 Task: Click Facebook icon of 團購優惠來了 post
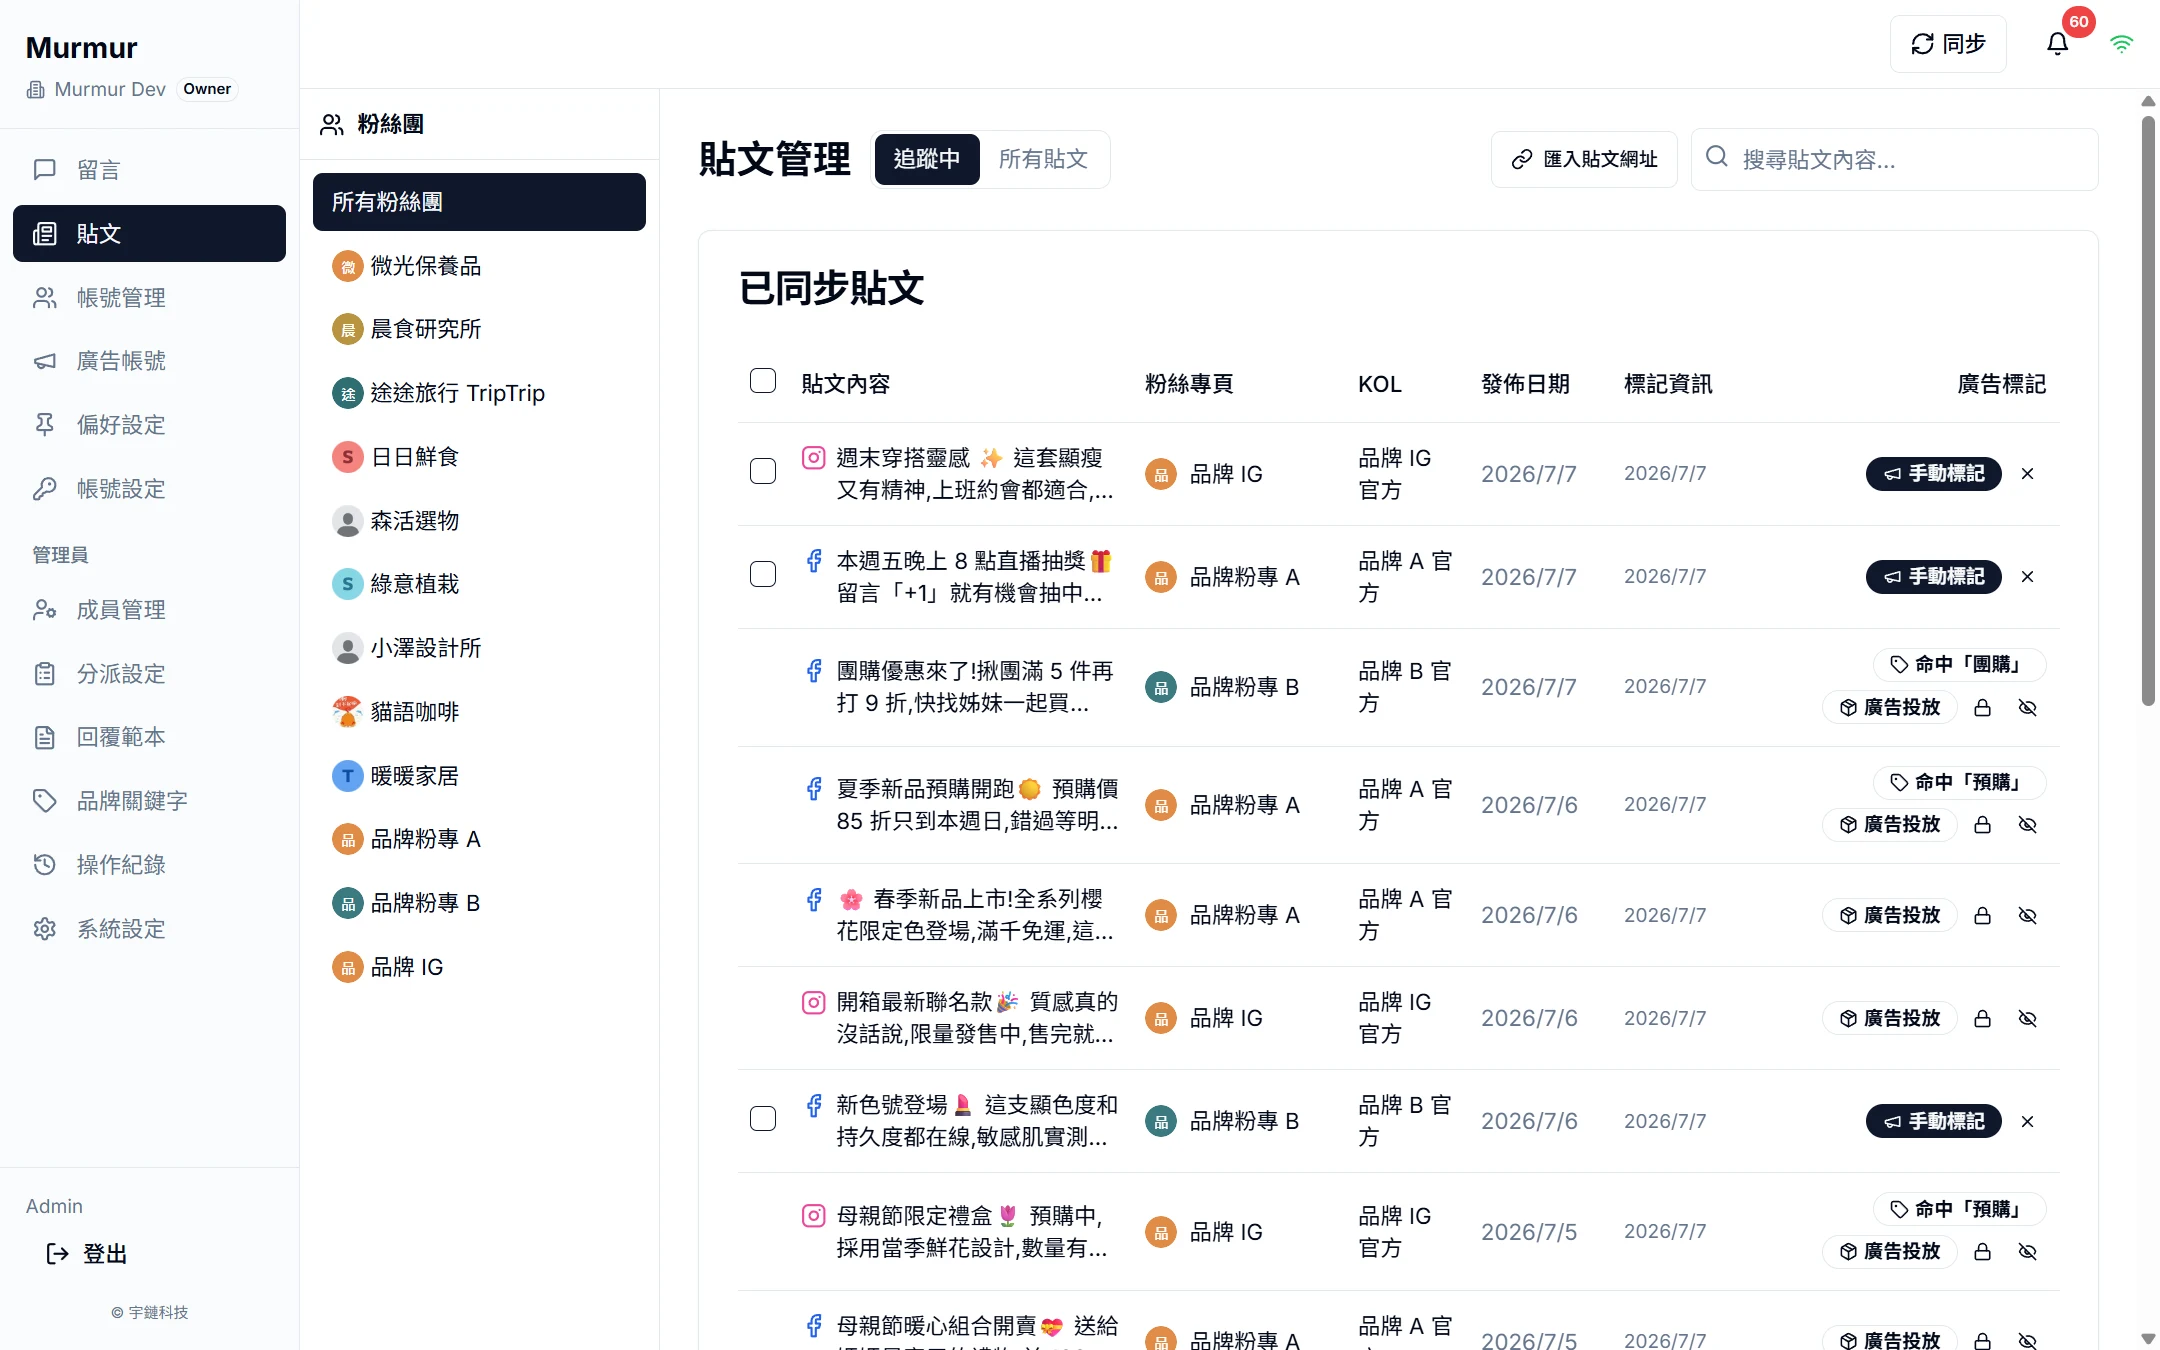[814, 671]
